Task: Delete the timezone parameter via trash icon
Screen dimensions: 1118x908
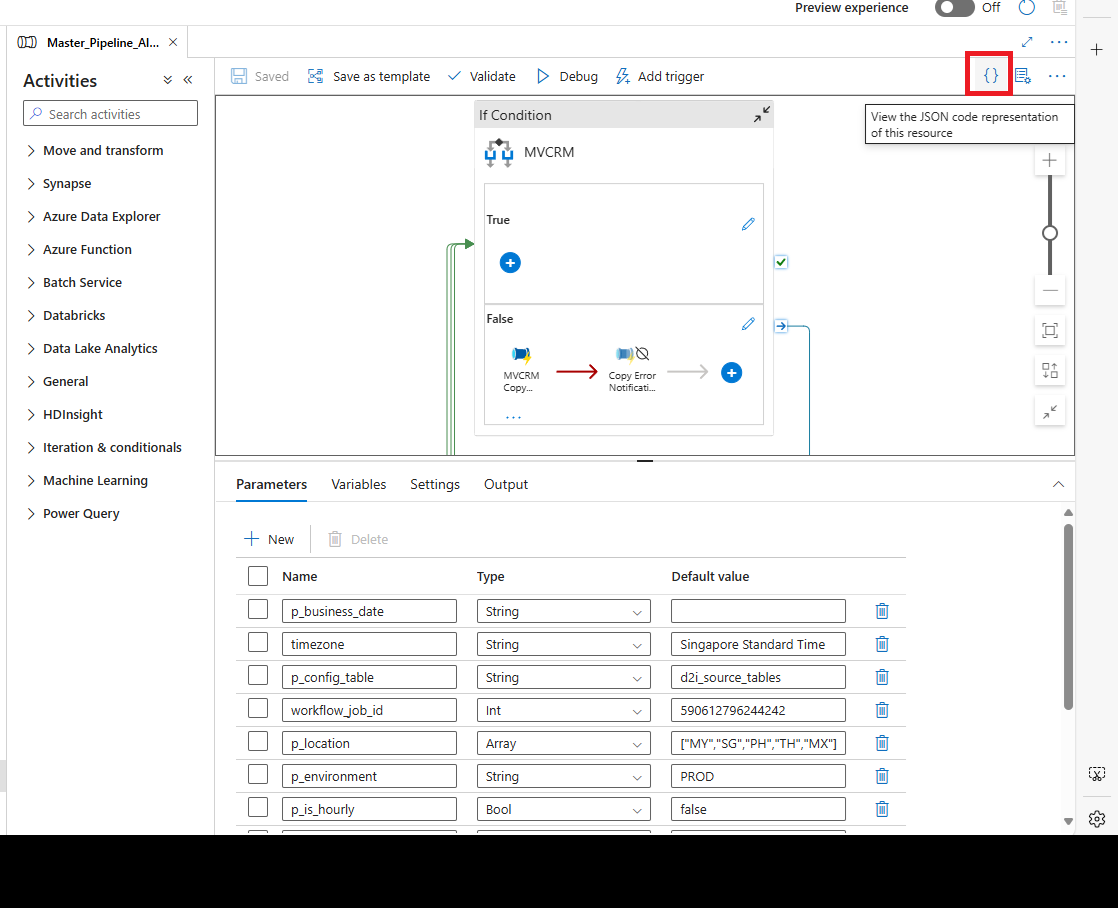Action: [882, 644]
